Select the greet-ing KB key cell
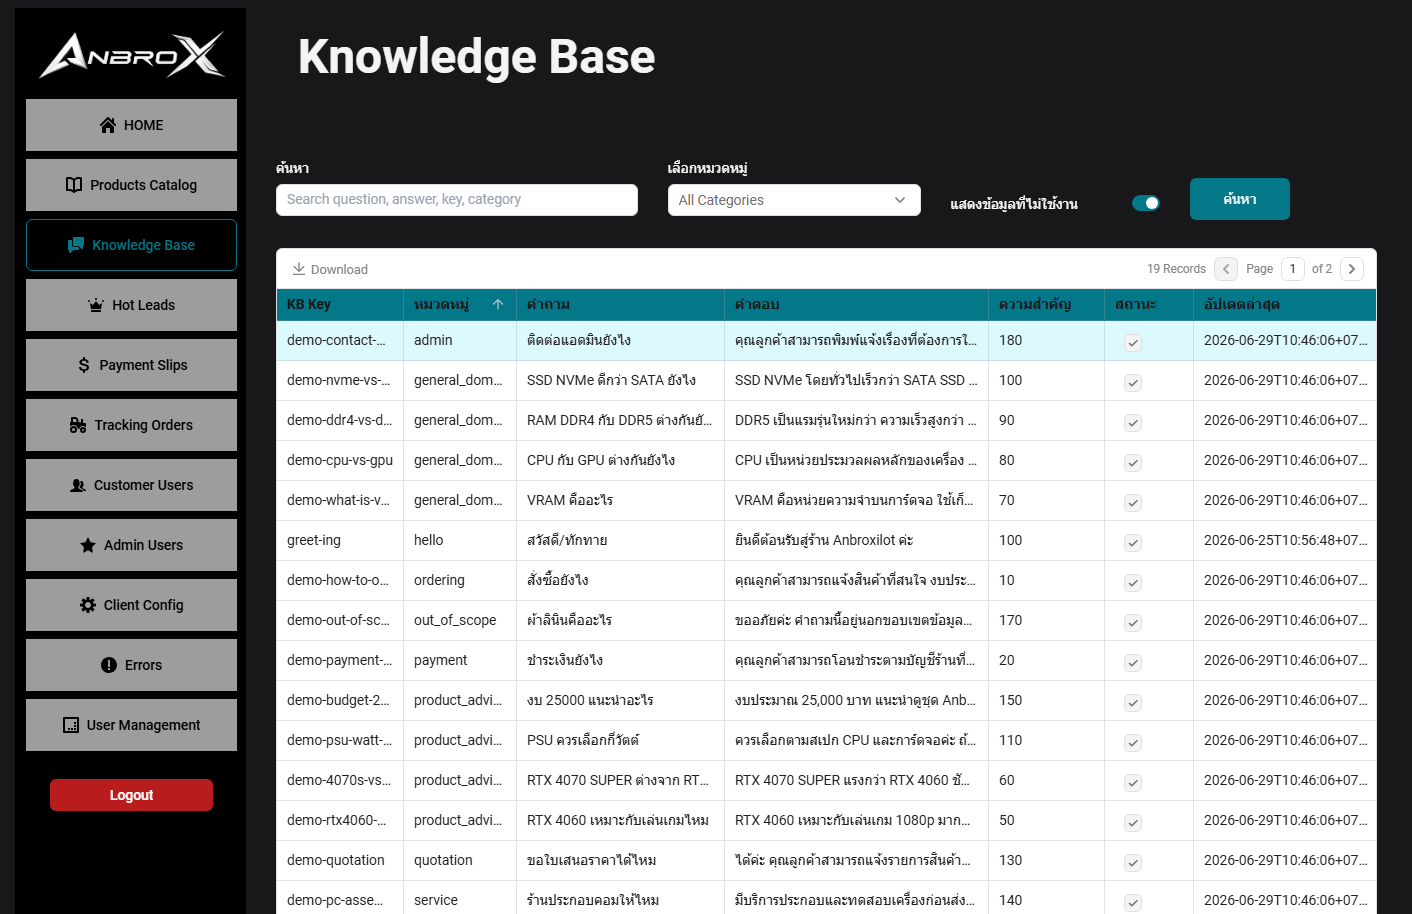This screenshot has width=1412, height=914. 340,540
